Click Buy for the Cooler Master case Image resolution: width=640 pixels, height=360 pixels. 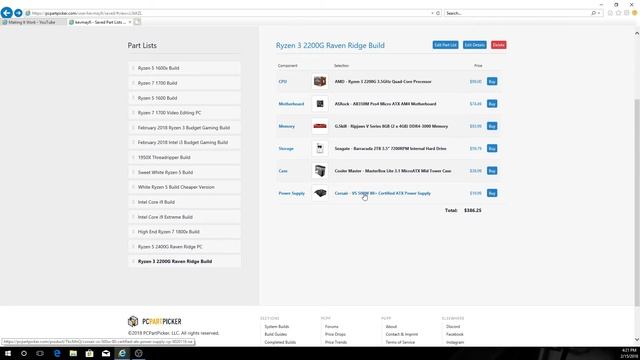click(492, 171)
